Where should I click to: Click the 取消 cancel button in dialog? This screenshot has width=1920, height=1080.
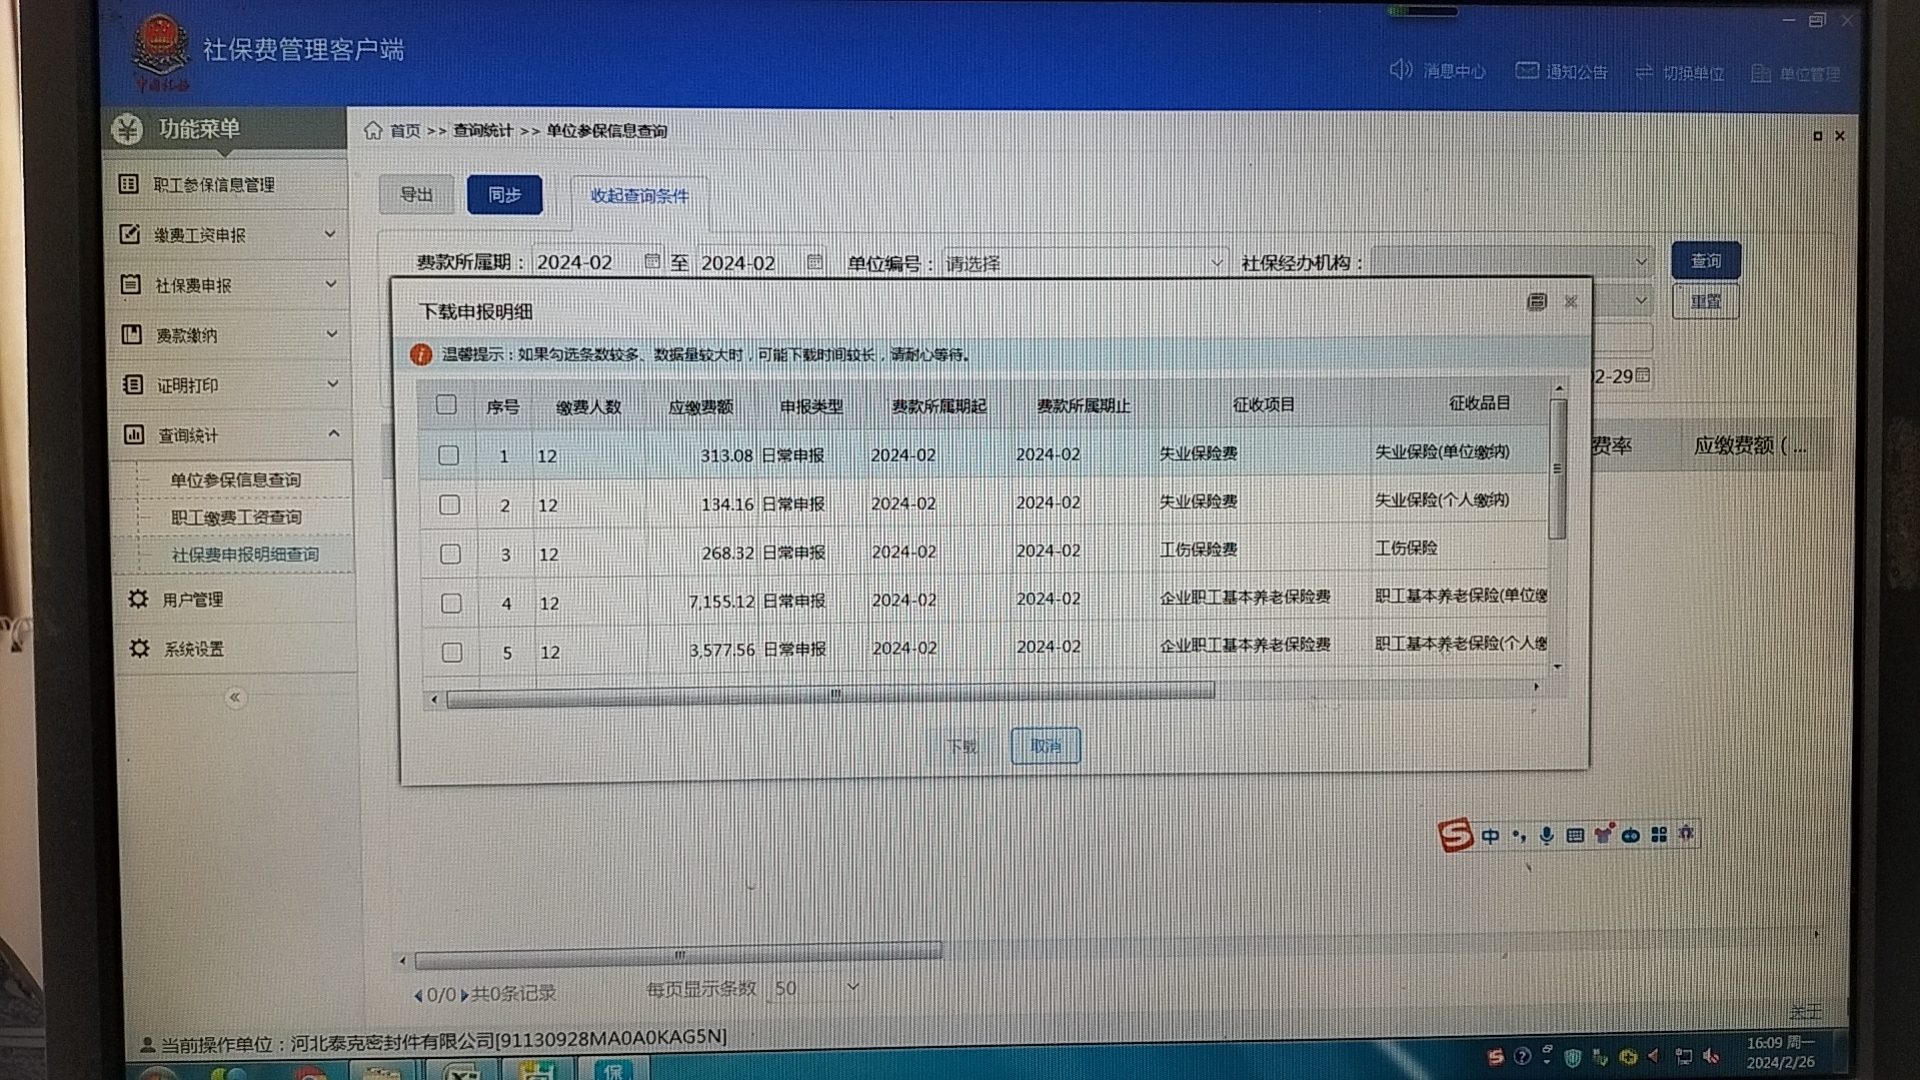click(1045, 746)
